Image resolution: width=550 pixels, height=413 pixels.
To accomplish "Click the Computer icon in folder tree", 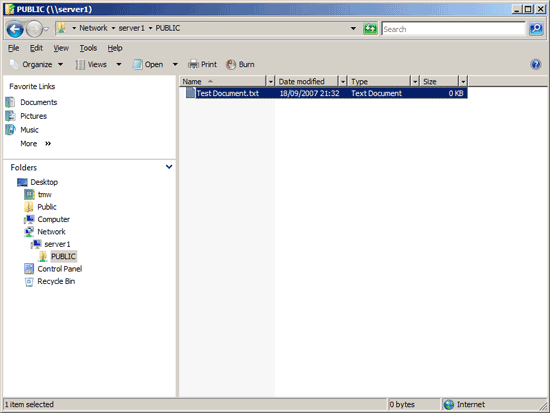I will click(x=29, y=219).
